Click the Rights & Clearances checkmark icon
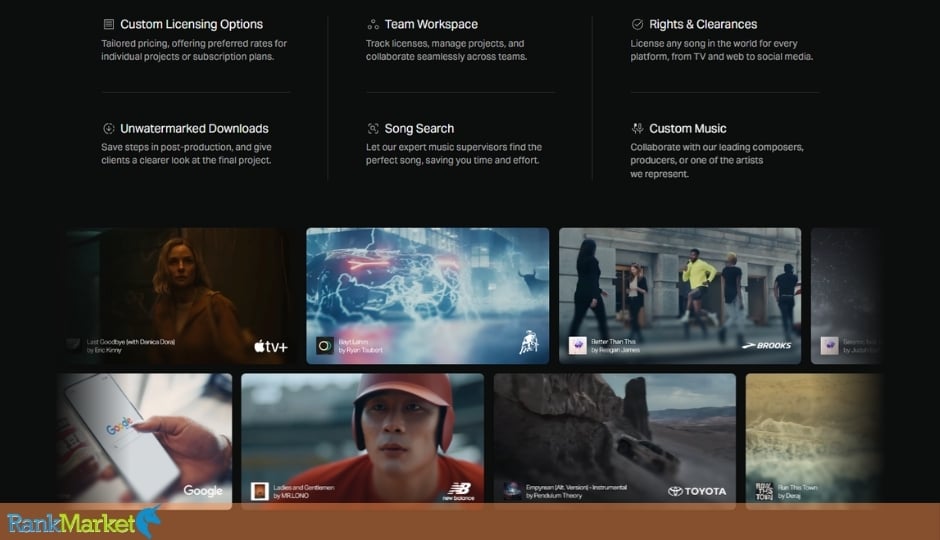 click(637, 25)
